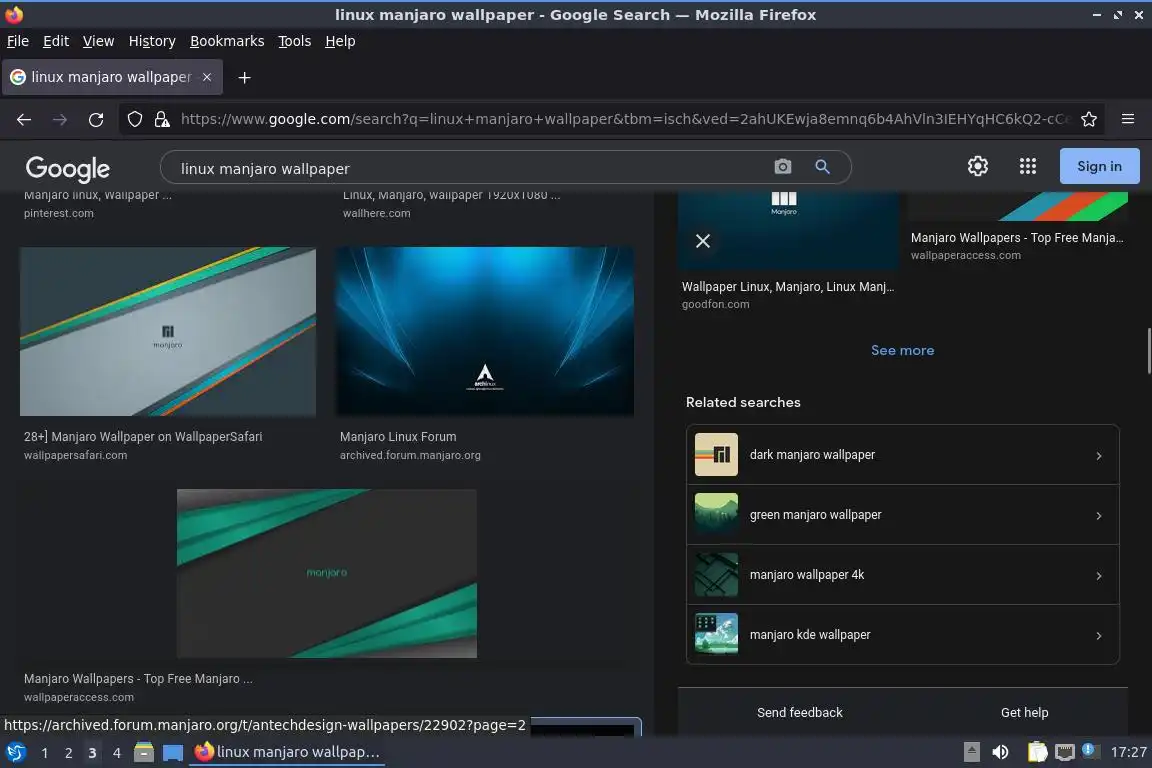Open the Manjaro Linux Forum blue wallpaper
The height and width of the screenshot is (768, 1152).
(484, 331)
